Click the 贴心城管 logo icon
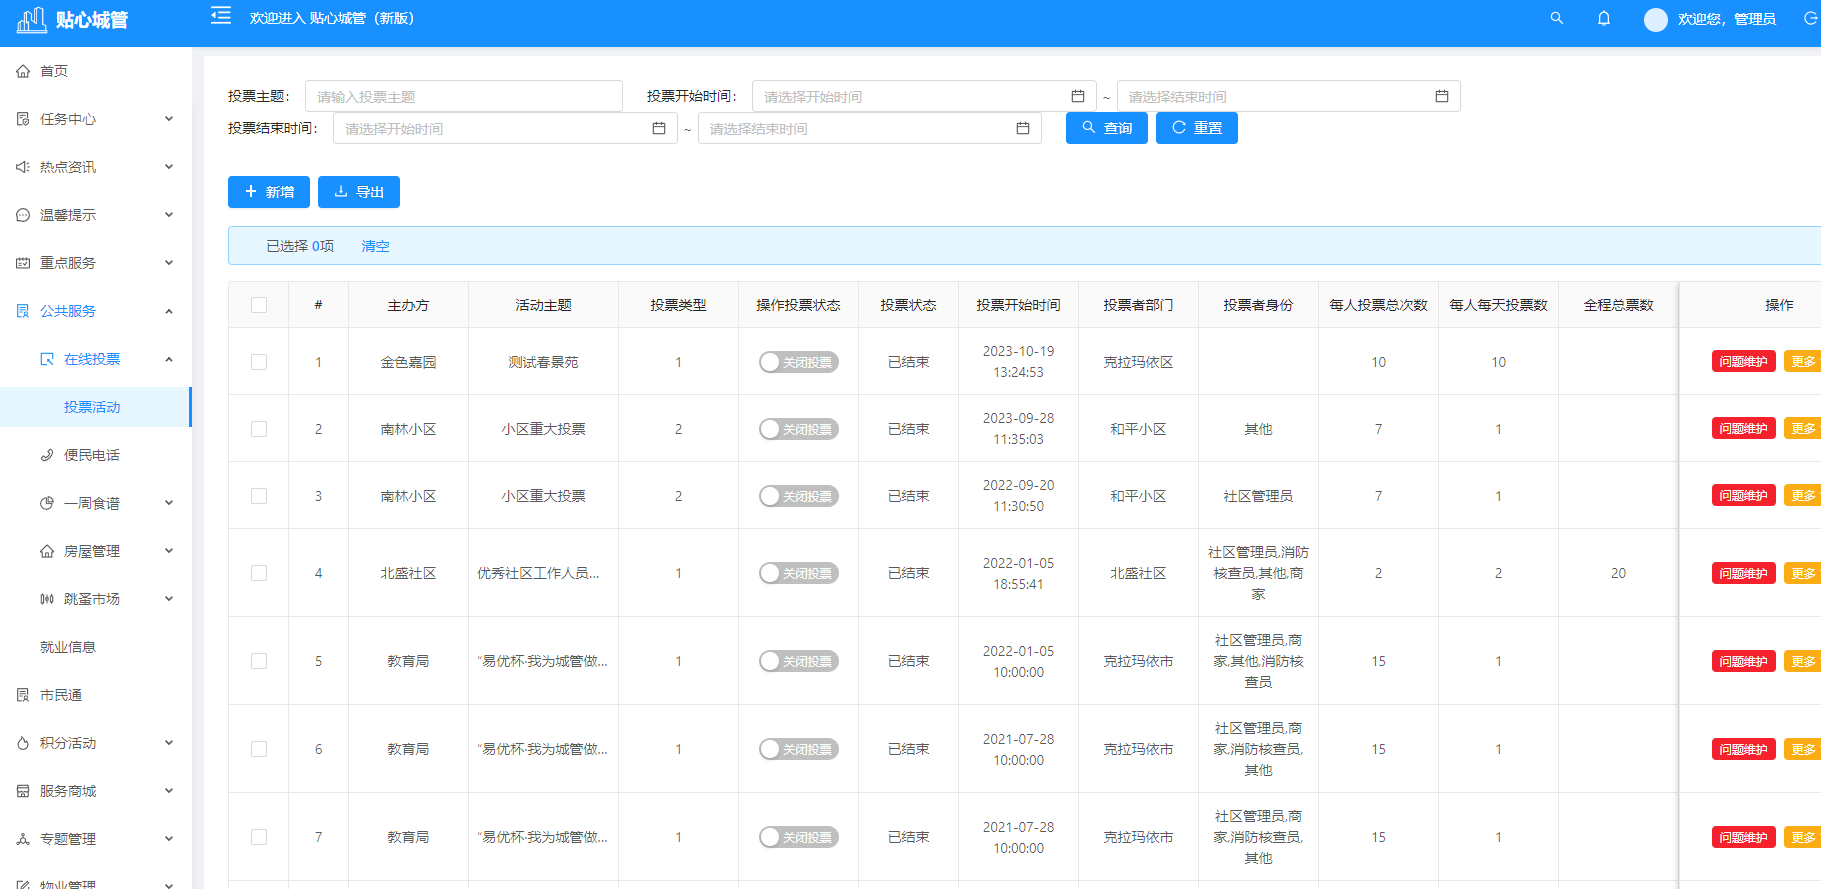This screenshot has width=1821, height=889. [x=32, y=19]
